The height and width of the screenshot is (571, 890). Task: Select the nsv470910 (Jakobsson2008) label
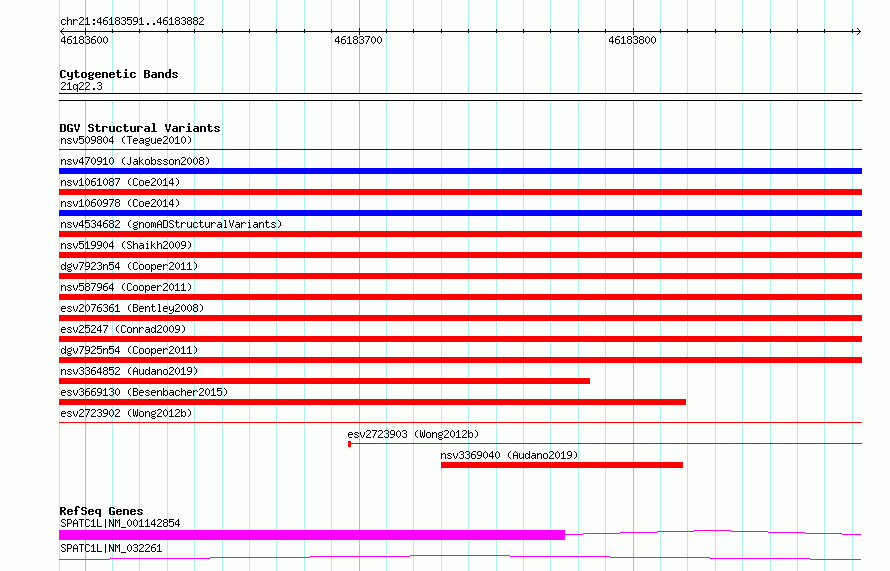pyautogui.click(x=135, y=161)
